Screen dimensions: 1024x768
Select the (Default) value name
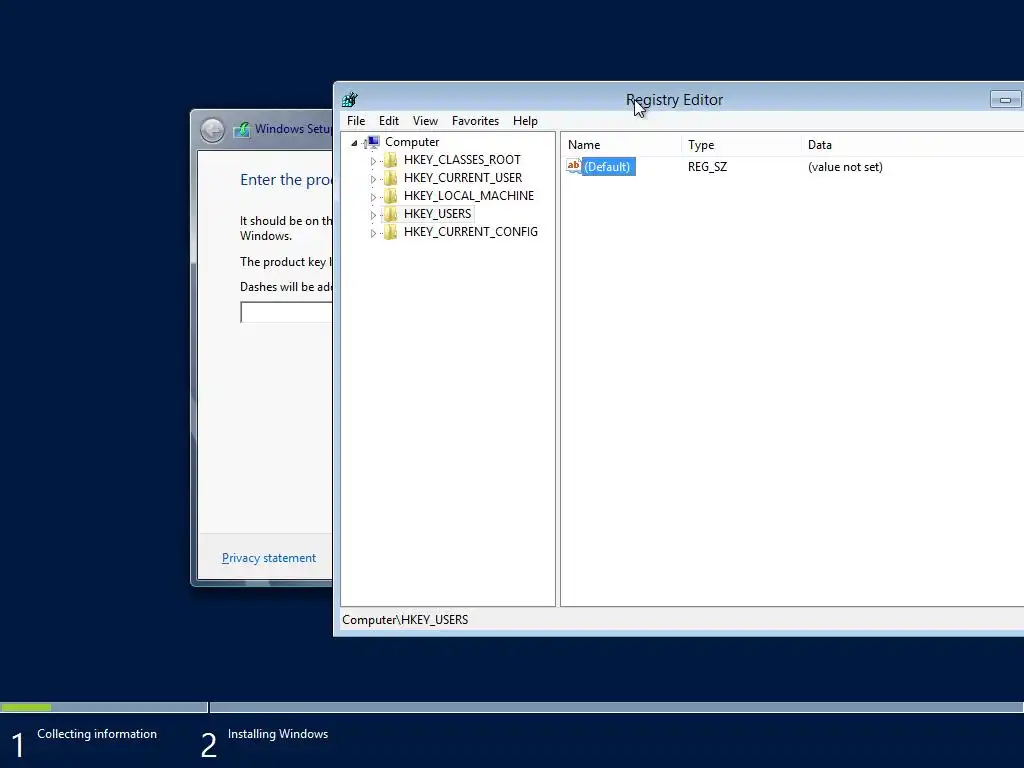click(x=608, y=167)
